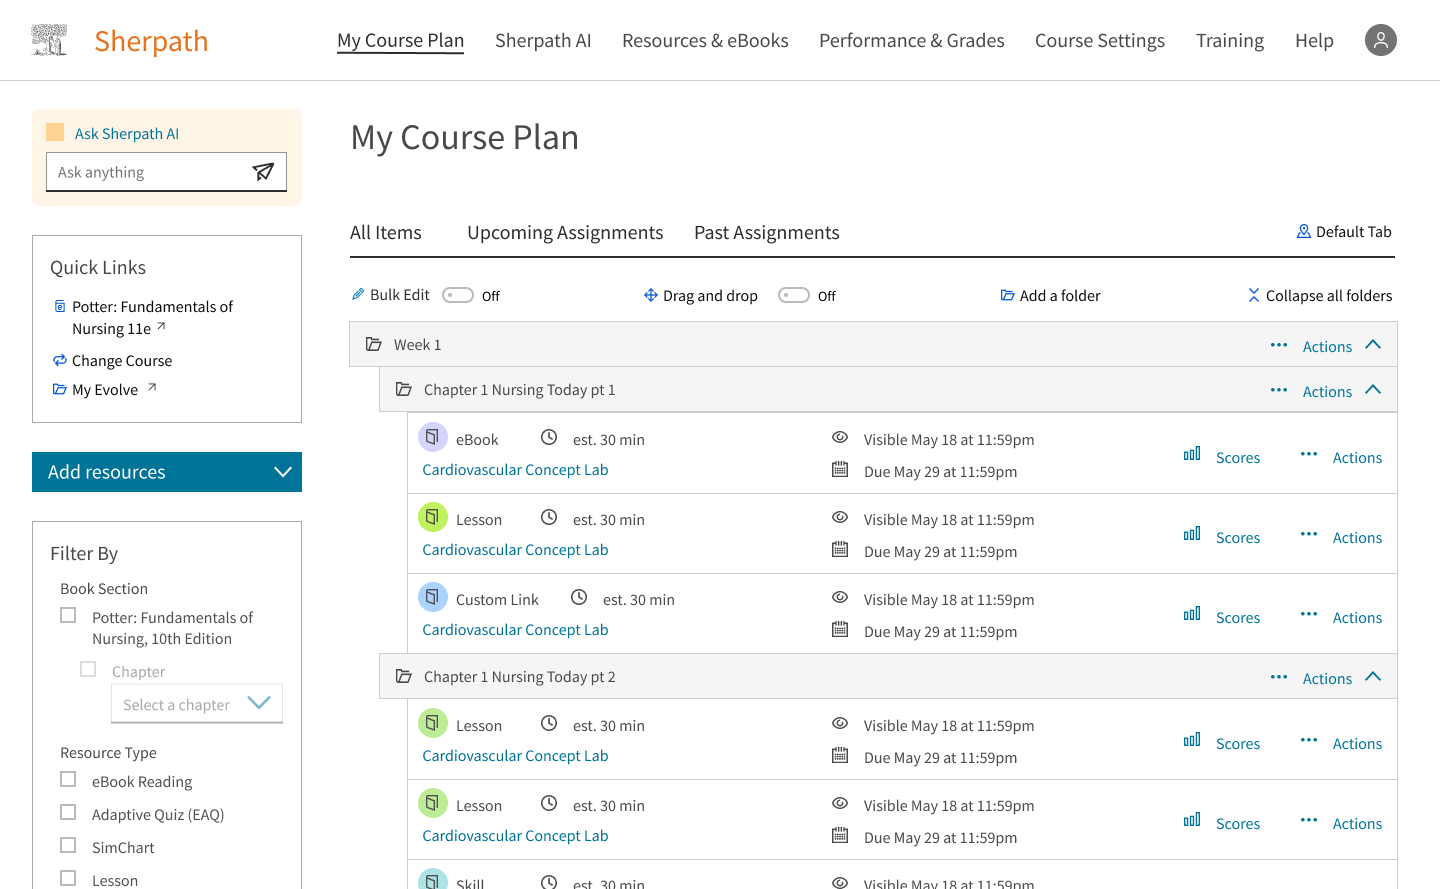Click the eBook resource type icon
Viewport: 1440px width, 889px height.
click(x=432, y=437)
